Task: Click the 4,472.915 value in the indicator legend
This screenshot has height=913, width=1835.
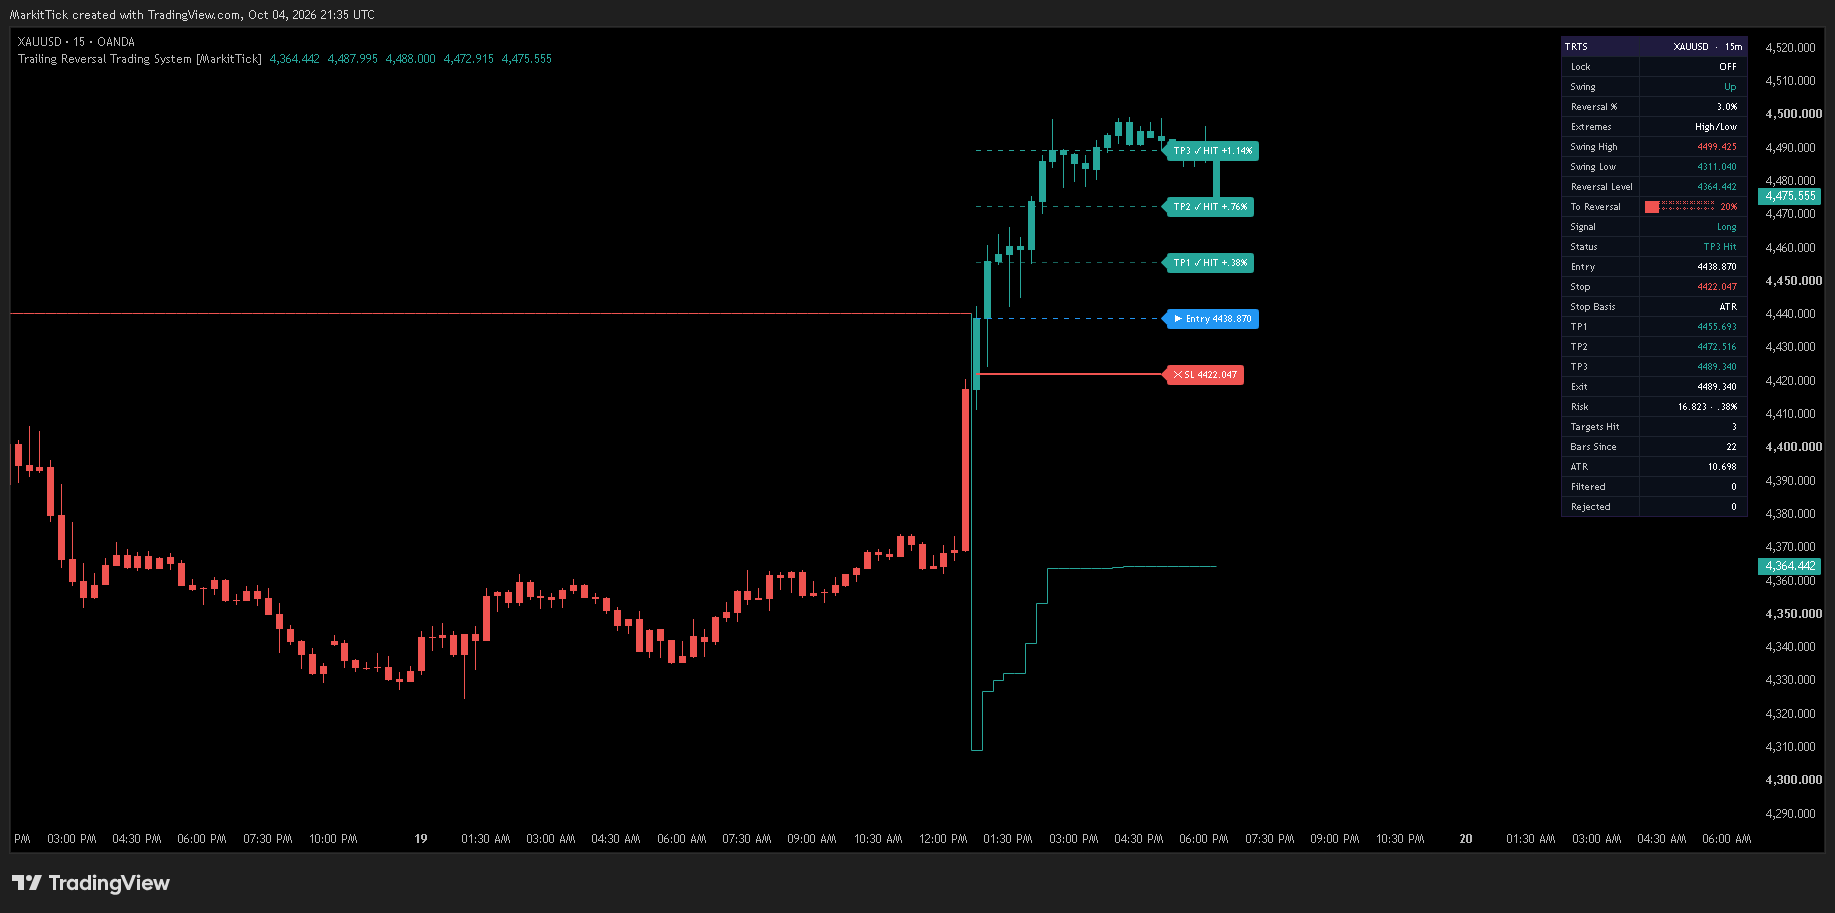Action: 469,59
